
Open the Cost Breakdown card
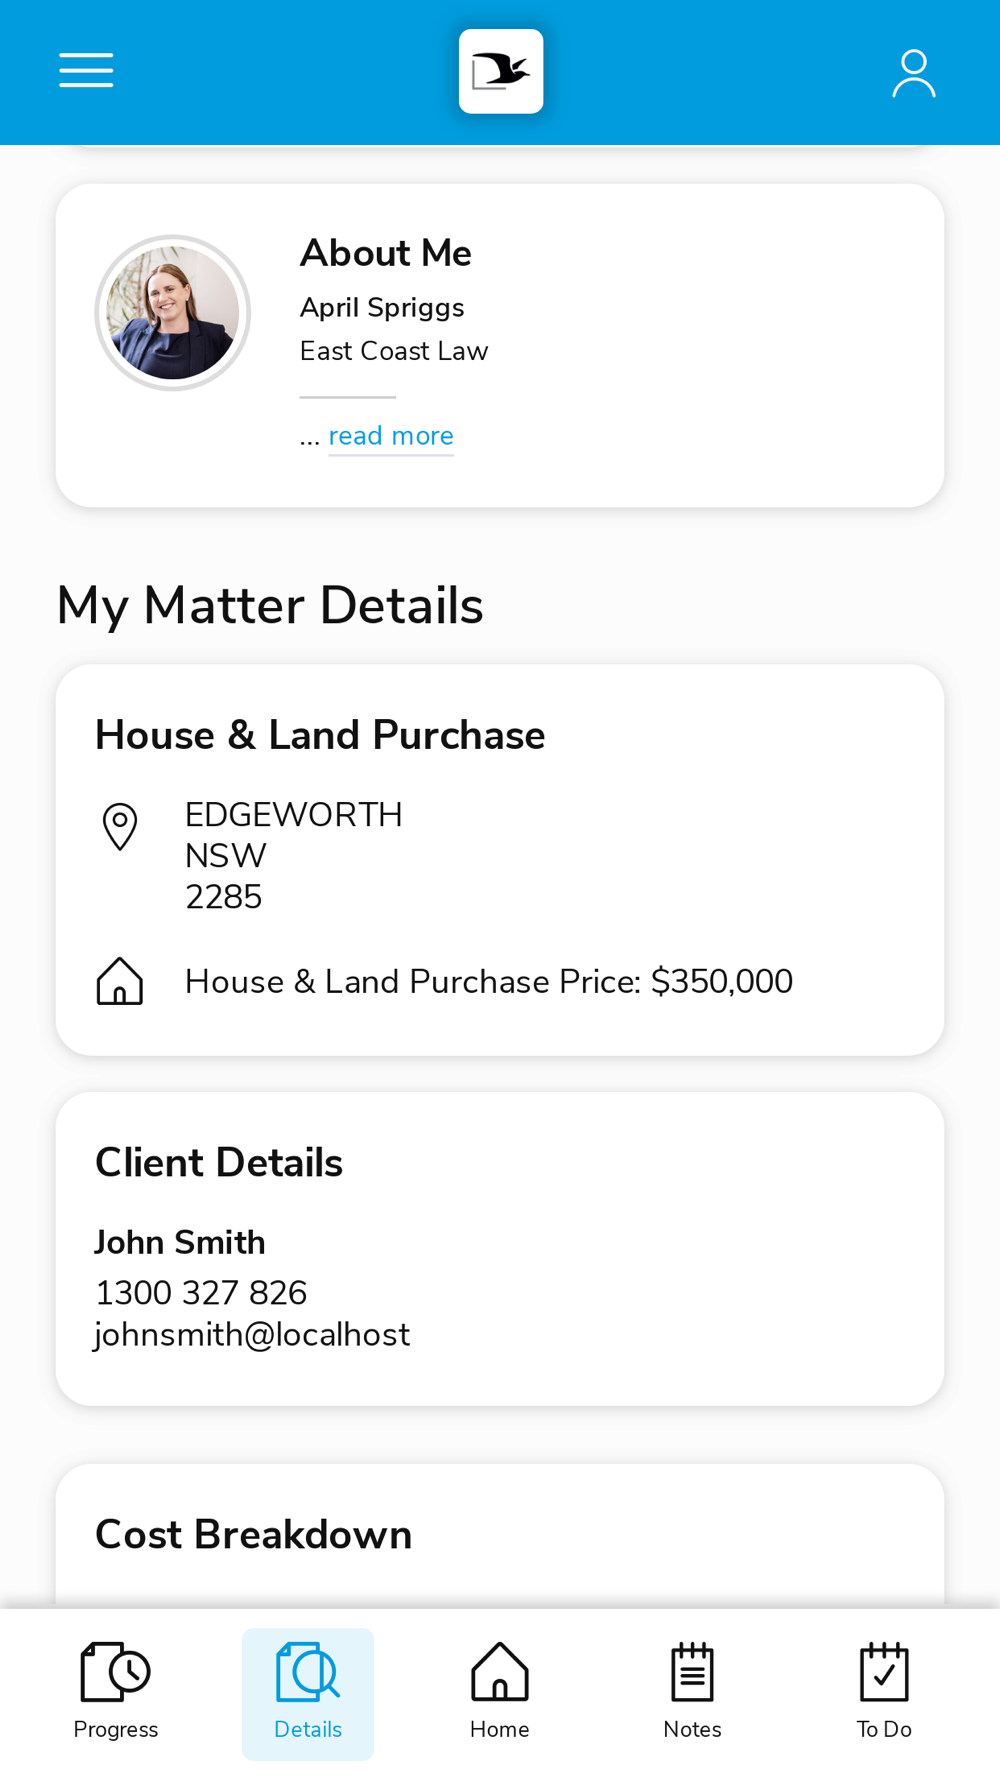[253, 1535]
